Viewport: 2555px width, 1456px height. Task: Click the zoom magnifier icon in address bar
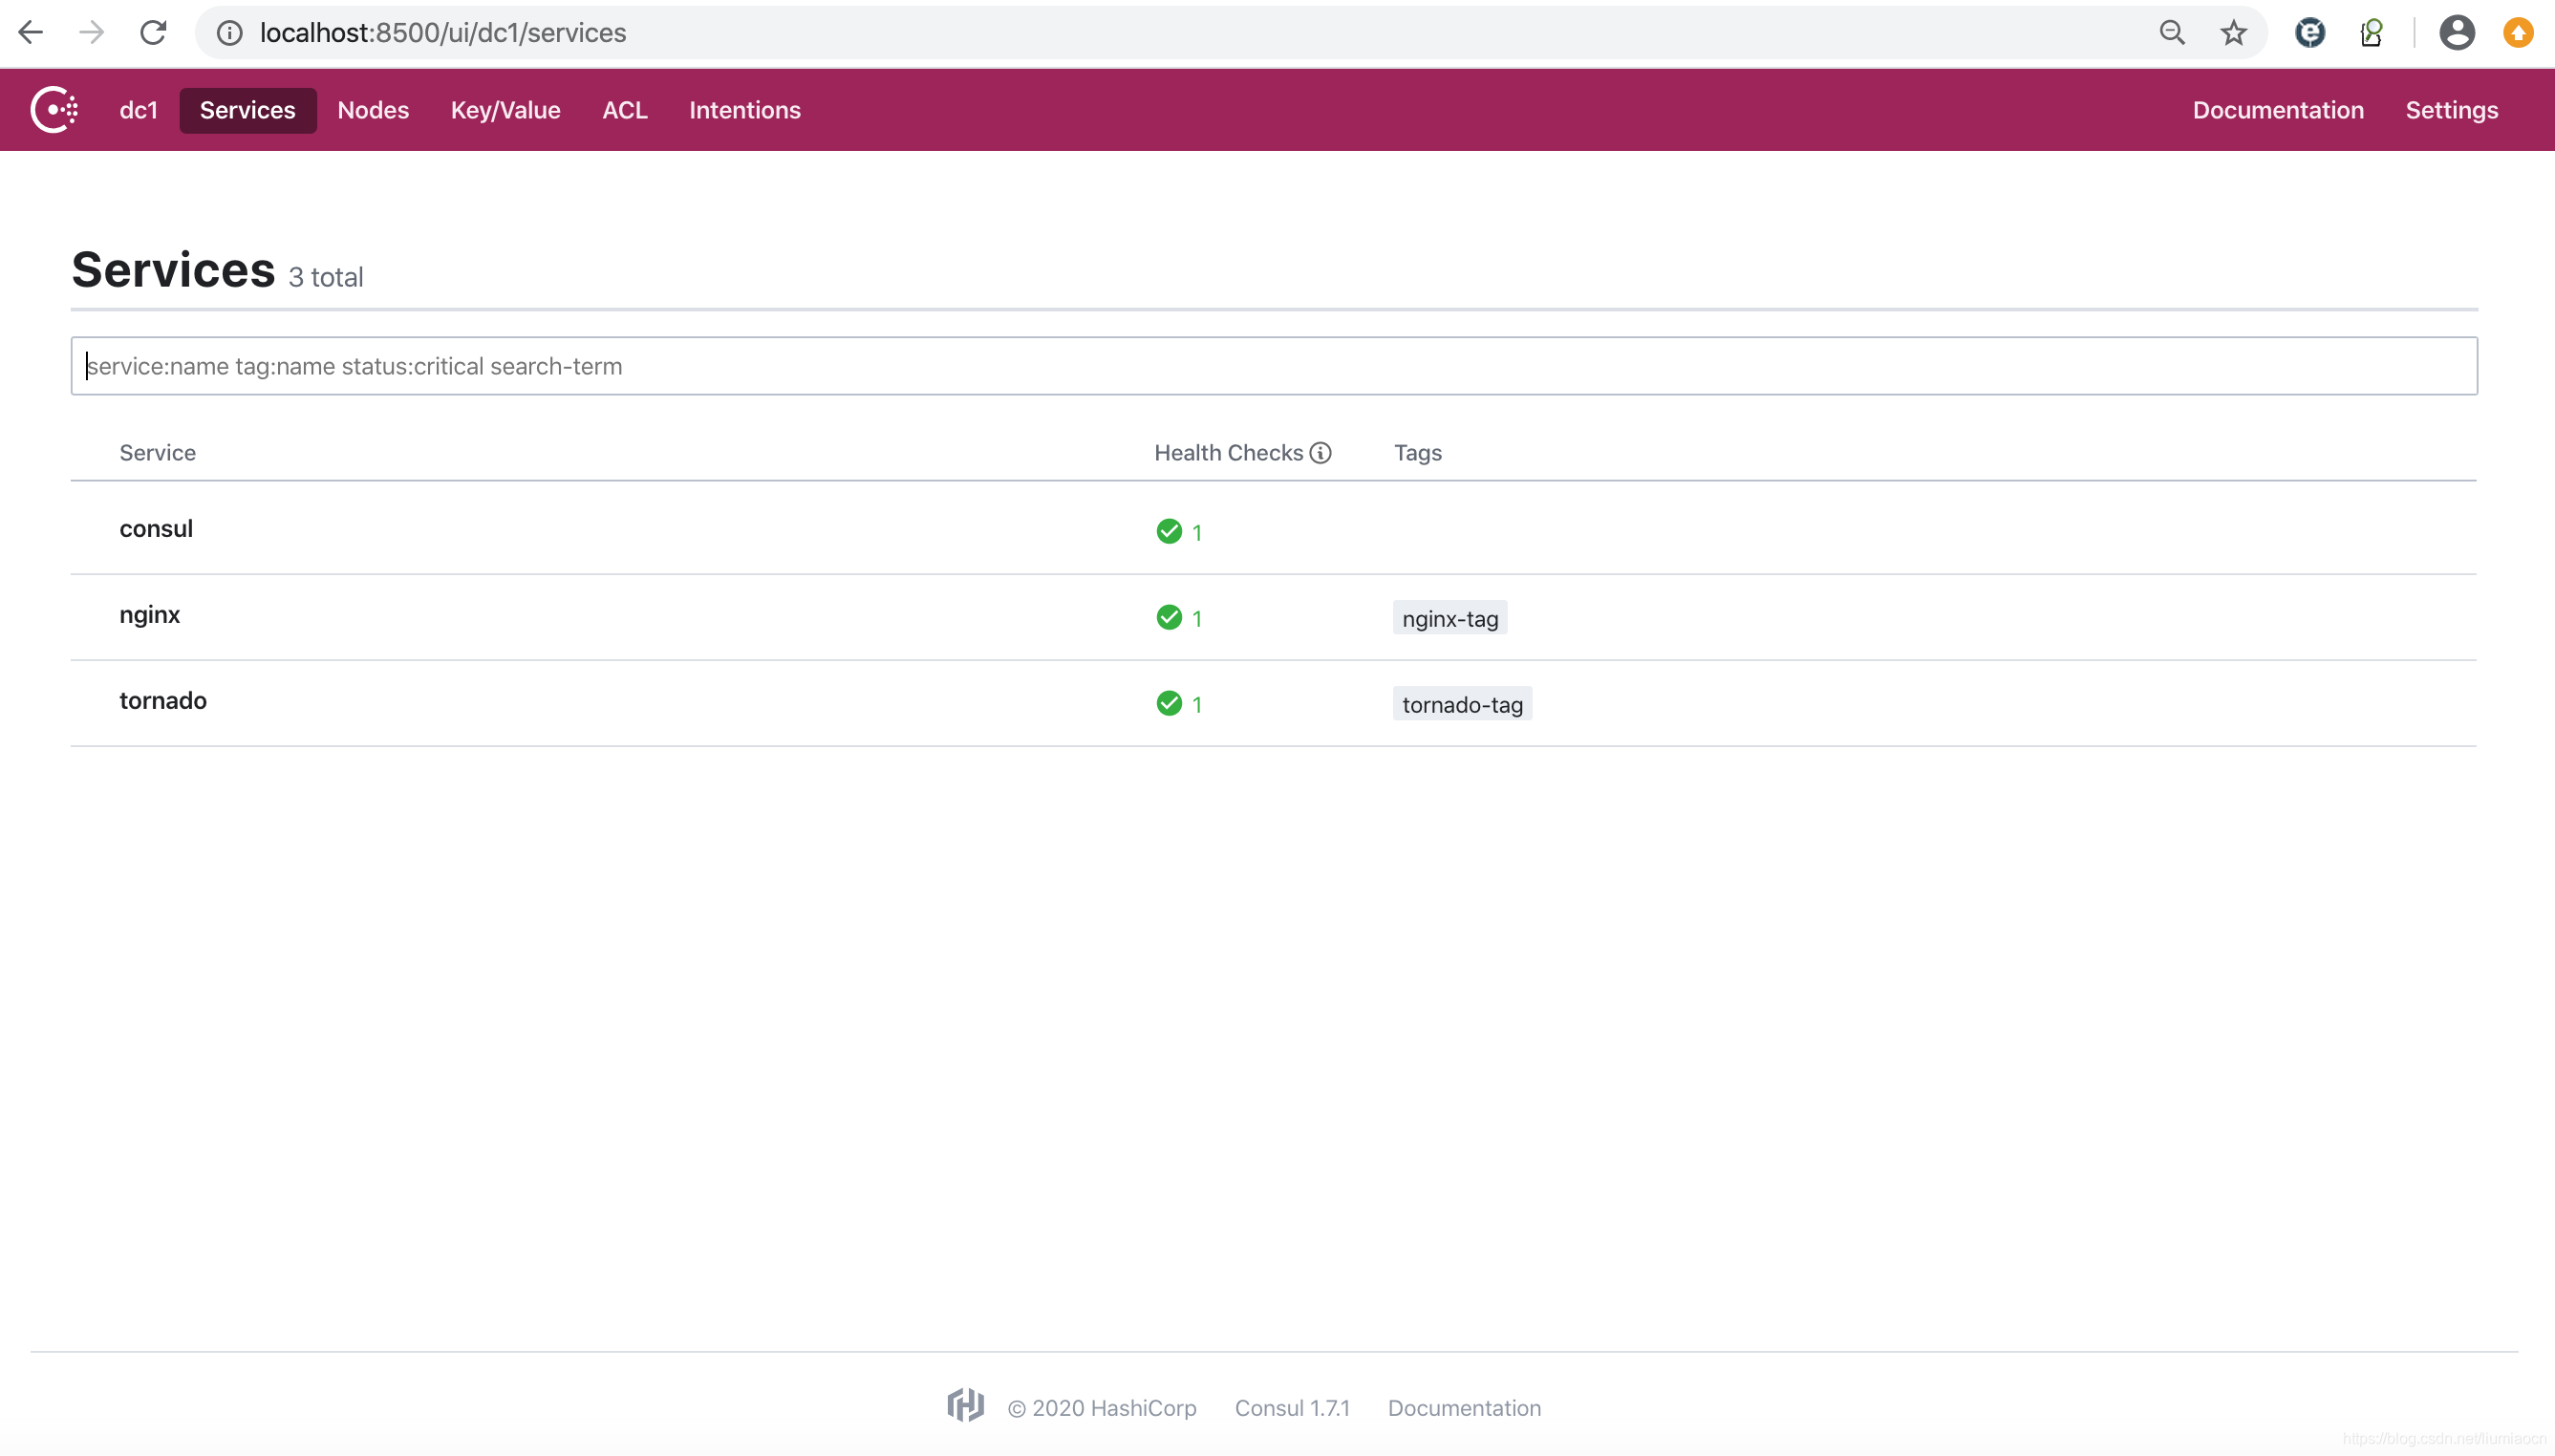tap(2171, 33)
